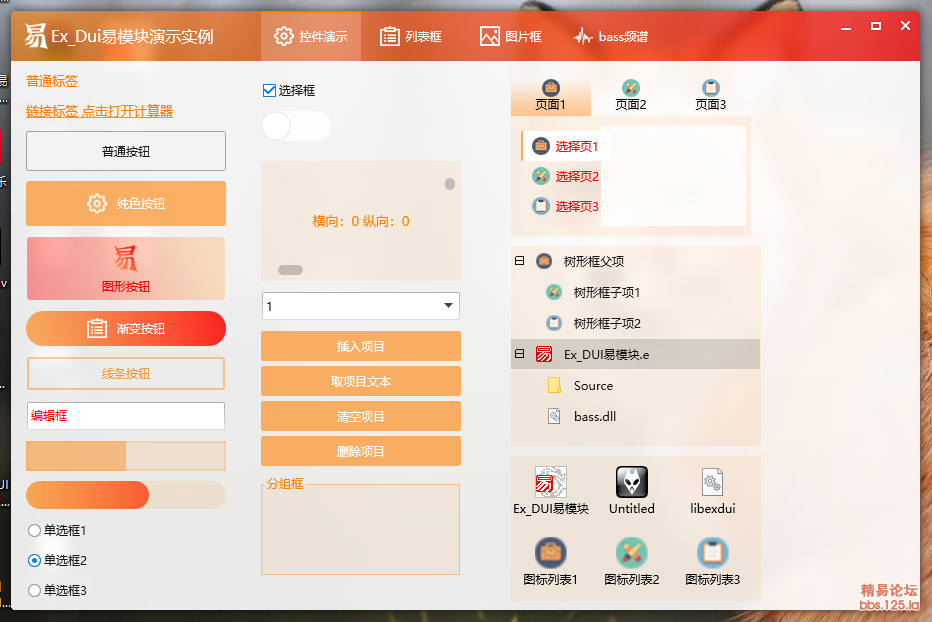Collapse the Ex_DUI易模块.e tree node

[x=519, y=354]
